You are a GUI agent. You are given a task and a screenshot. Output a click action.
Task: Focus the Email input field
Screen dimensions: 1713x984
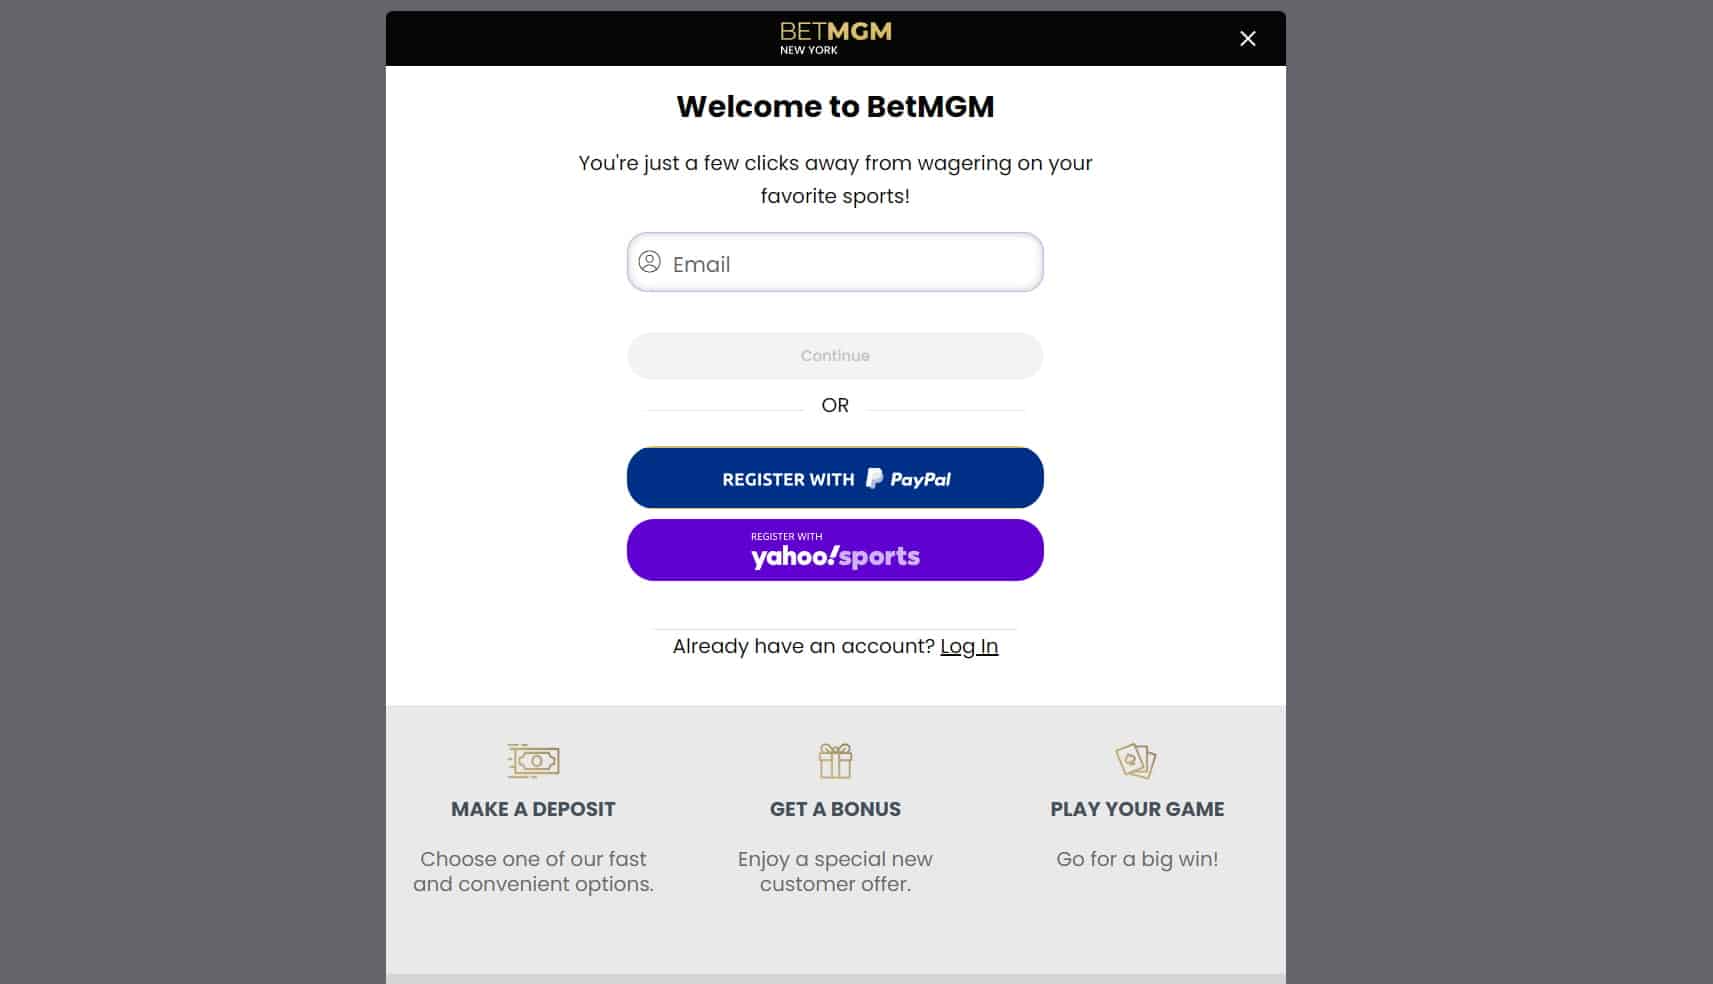[x=835, y=263]
